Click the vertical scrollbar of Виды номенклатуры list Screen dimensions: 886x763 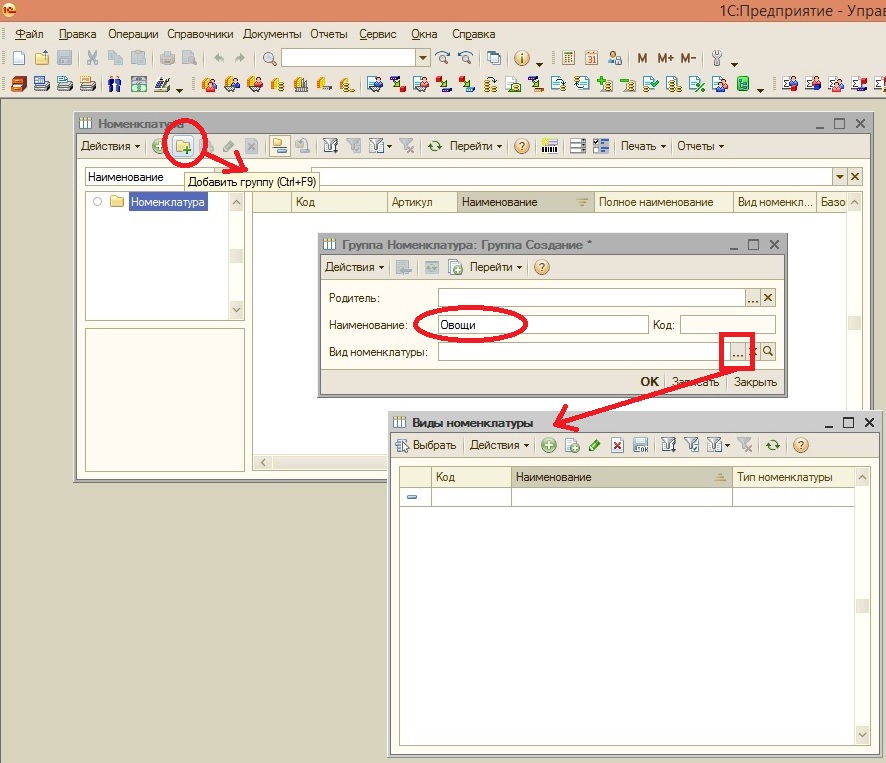coord(862,606)
